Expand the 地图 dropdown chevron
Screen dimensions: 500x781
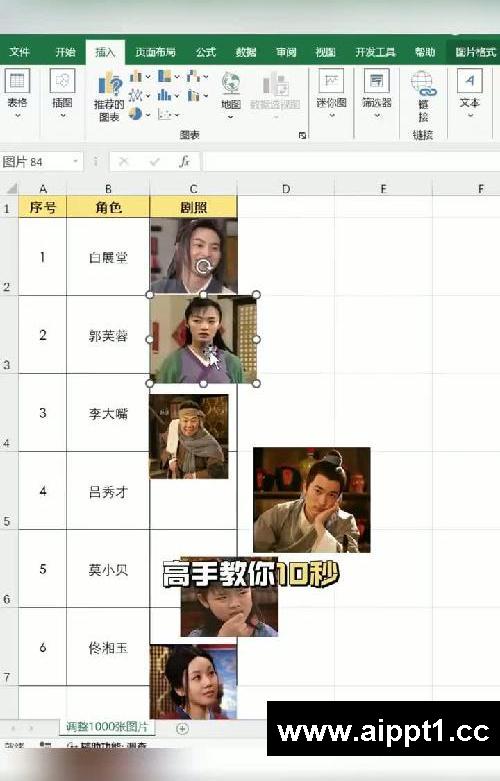pos(231,118)
